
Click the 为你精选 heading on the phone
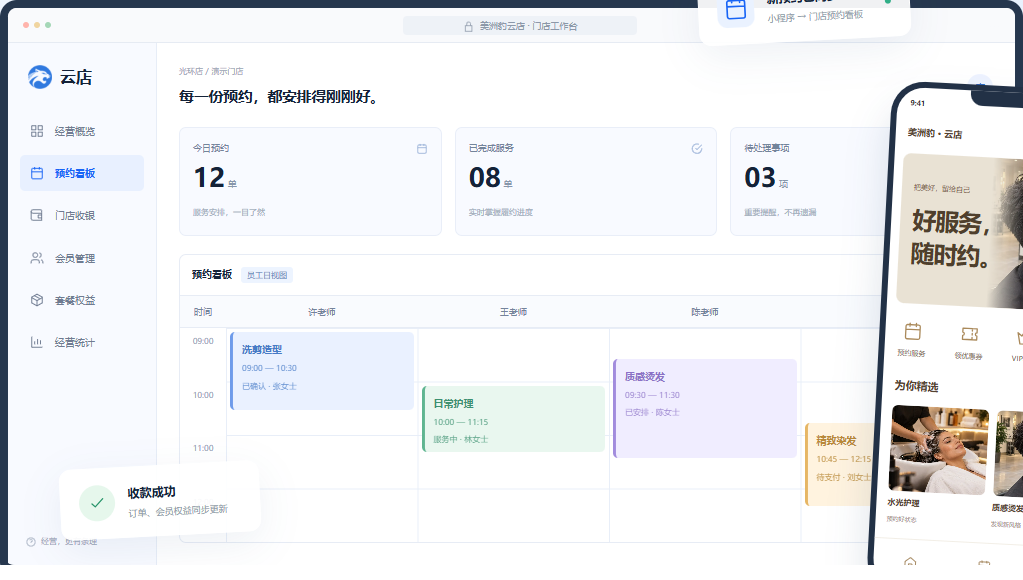[916, 386]
